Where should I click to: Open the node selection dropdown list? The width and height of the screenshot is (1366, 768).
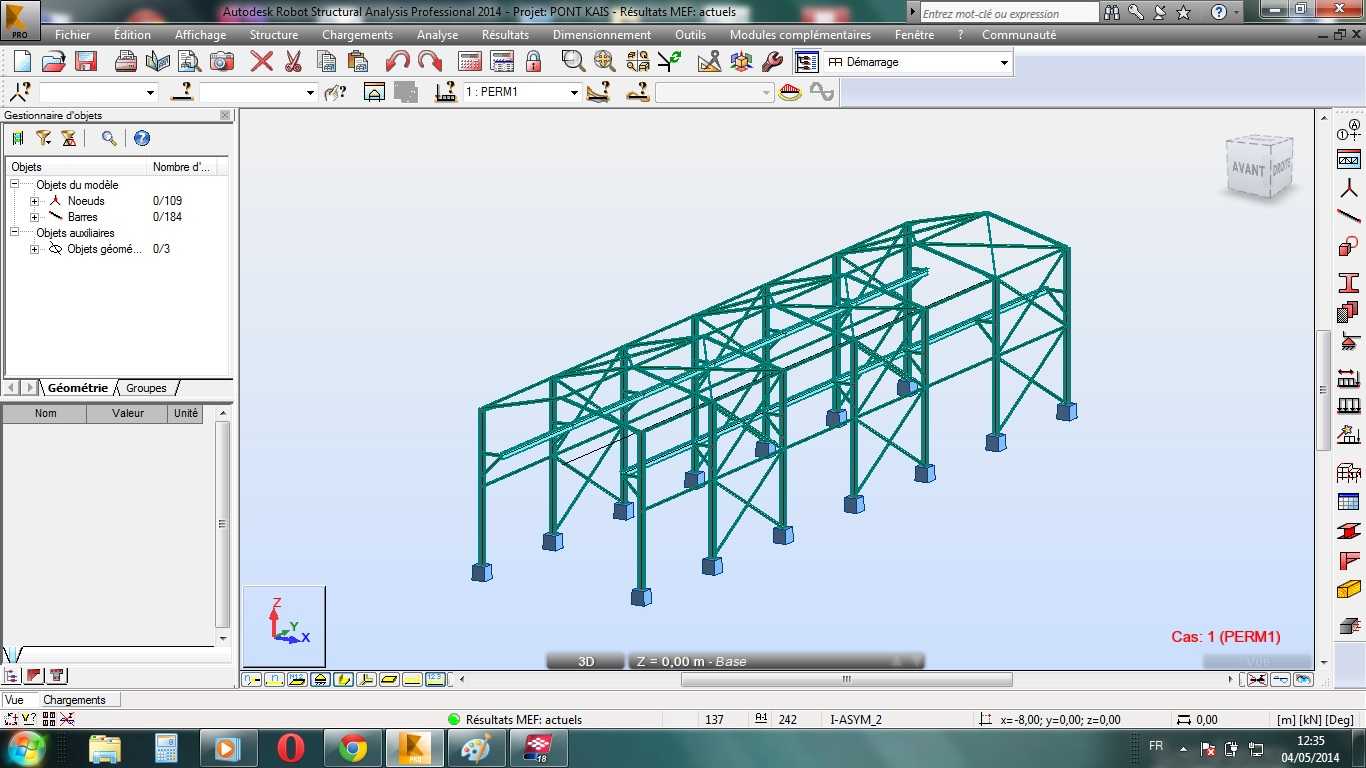click(151, 92)
